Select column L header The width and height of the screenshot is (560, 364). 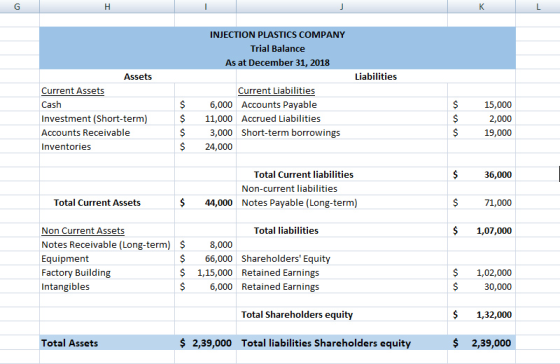(x=538, y=6)
